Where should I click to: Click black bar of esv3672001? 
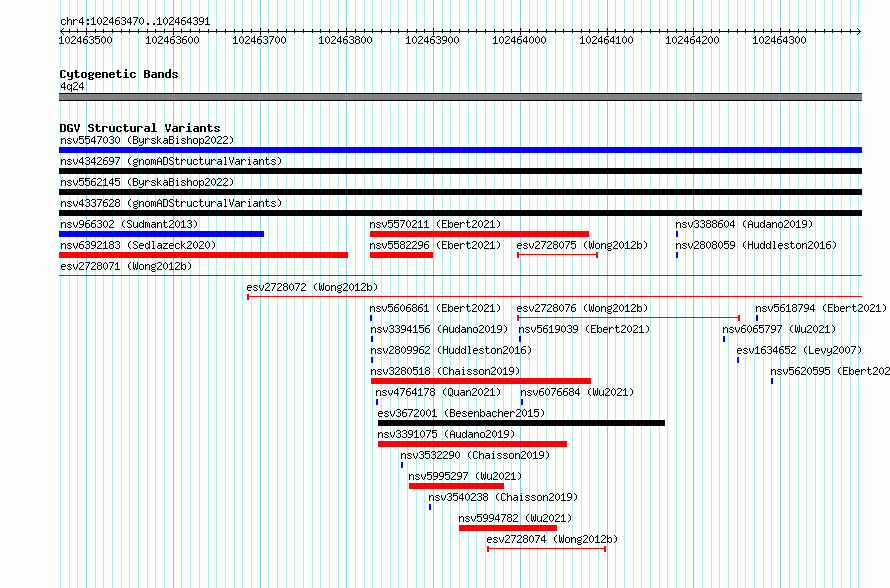coord(521,423)
